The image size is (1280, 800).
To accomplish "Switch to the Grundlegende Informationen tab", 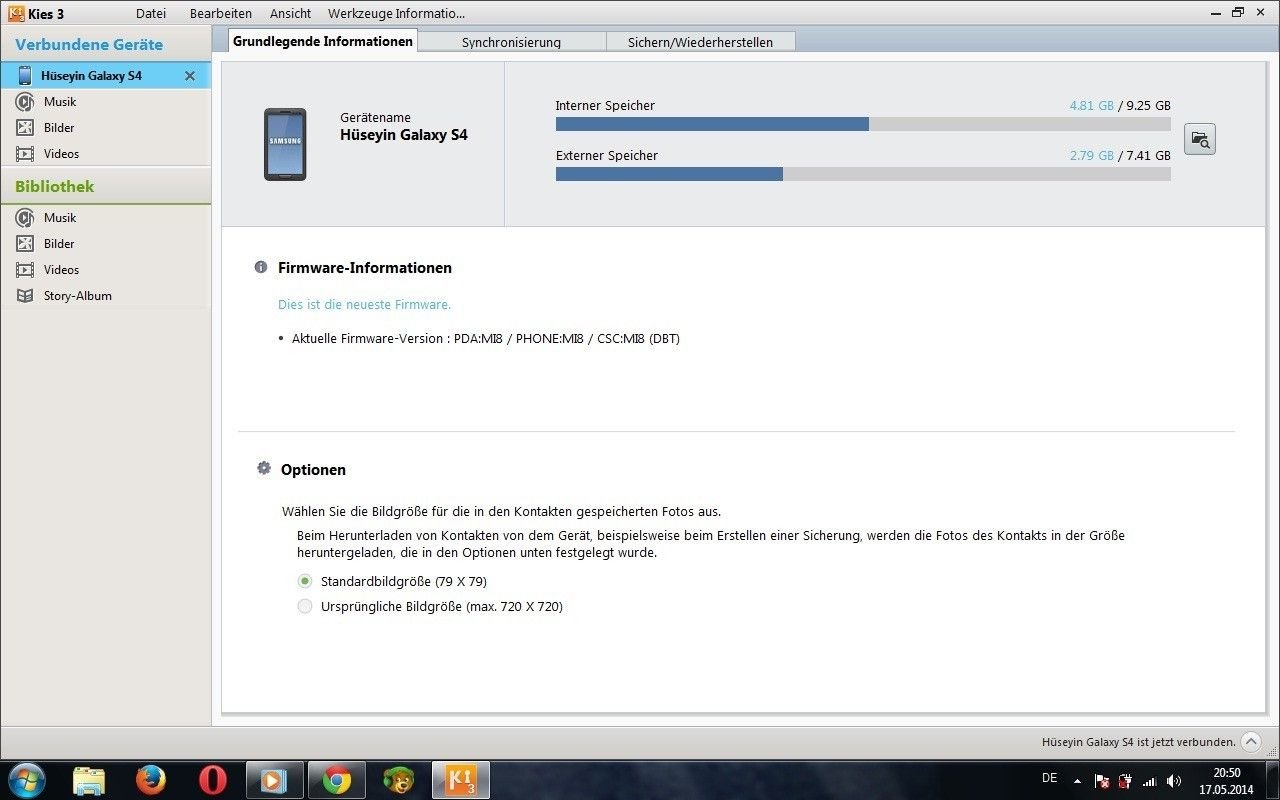I will coord(323,41).
